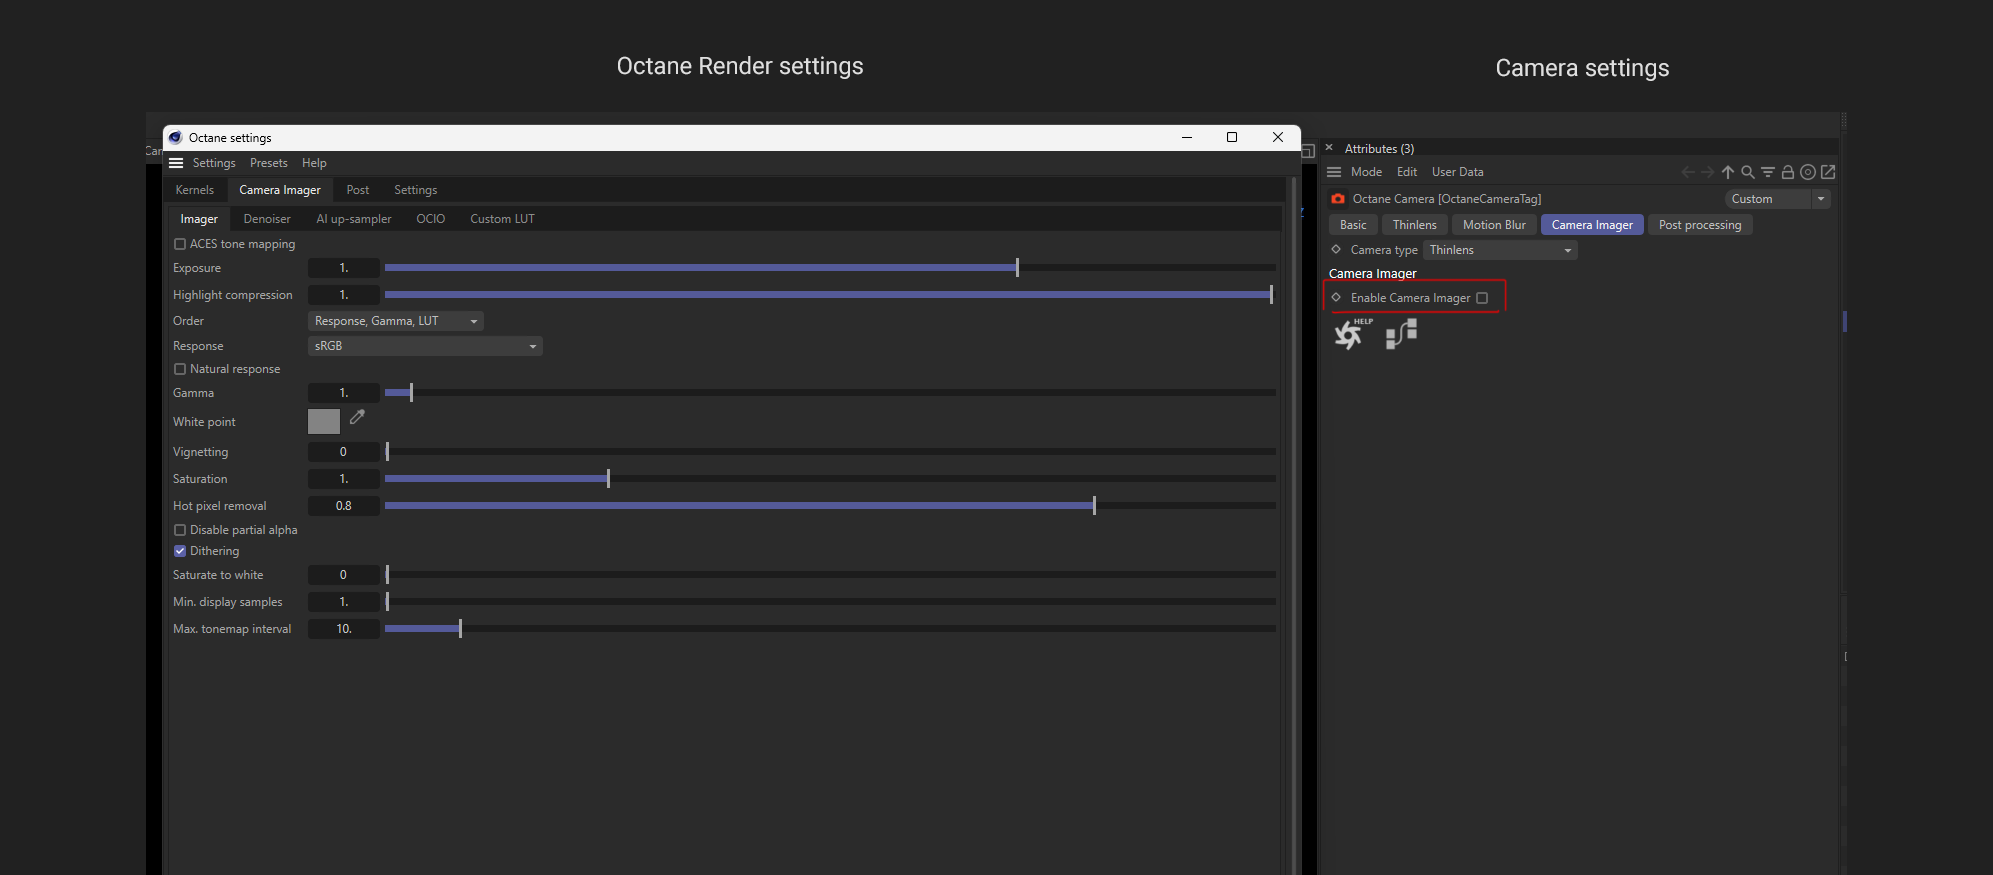This screenshot has height=875, width=1993.
Task: Select the Thinlens tab in Attributes
Action: pos(1415,225)
